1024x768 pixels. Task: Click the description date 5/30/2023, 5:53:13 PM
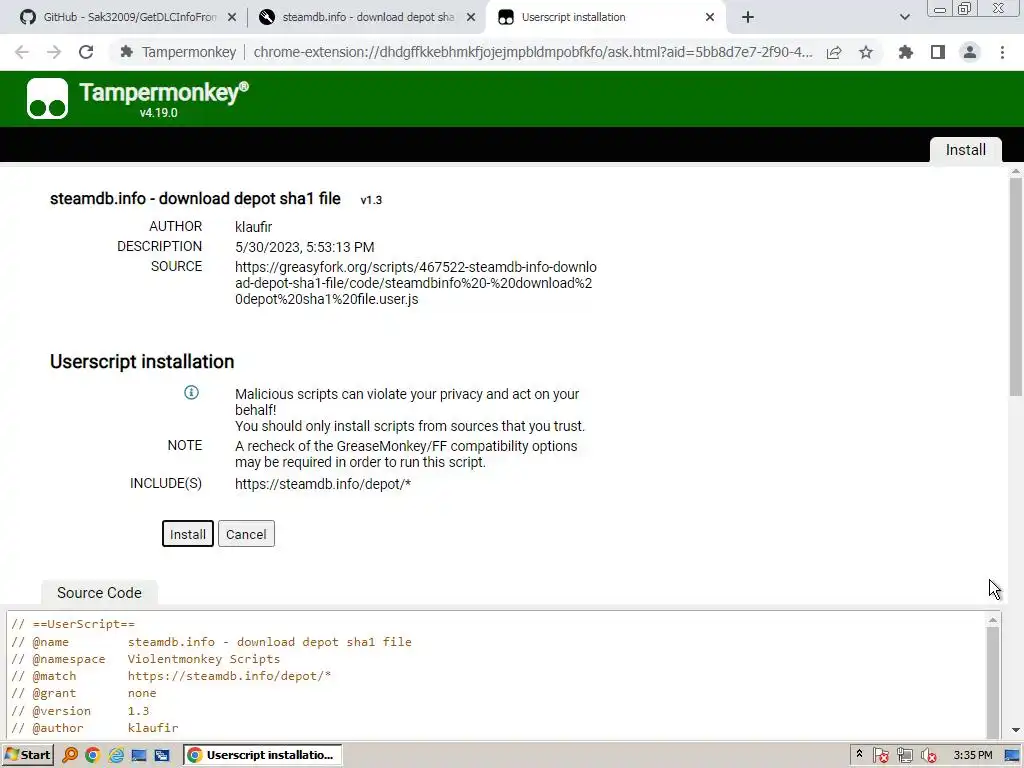coord(304,248)
